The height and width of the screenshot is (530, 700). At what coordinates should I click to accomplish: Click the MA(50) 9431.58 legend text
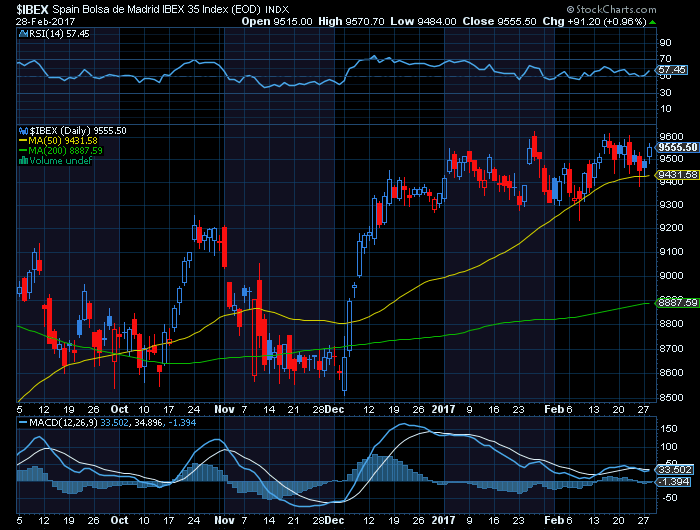[x=63, y=141]
